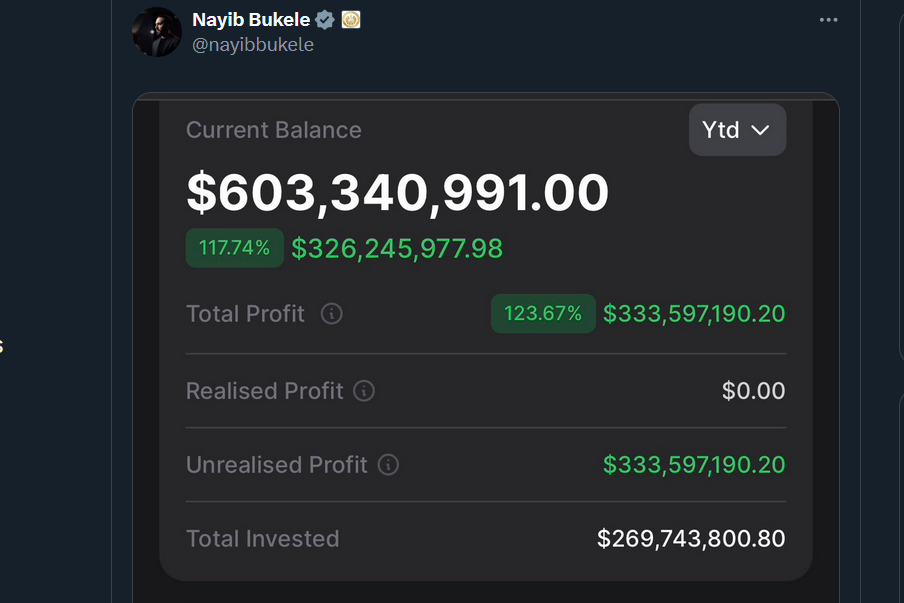Open Nayib Bukele's profile avatar
Viewport: 904px width, 603px height.
click(x=157, y=32)
